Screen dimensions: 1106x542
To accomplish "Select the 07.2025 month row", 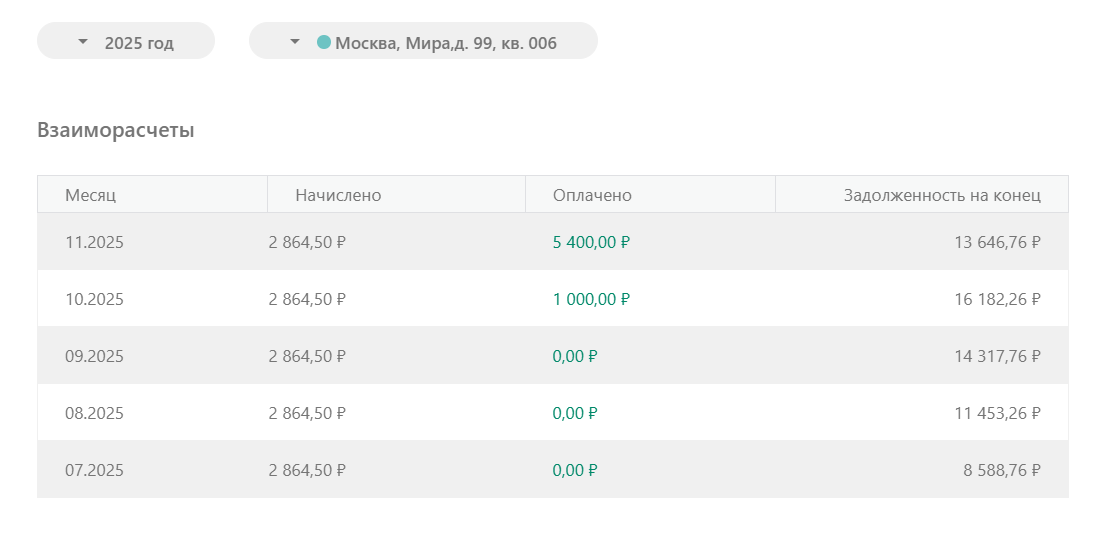I will click(x=95, y=470).
